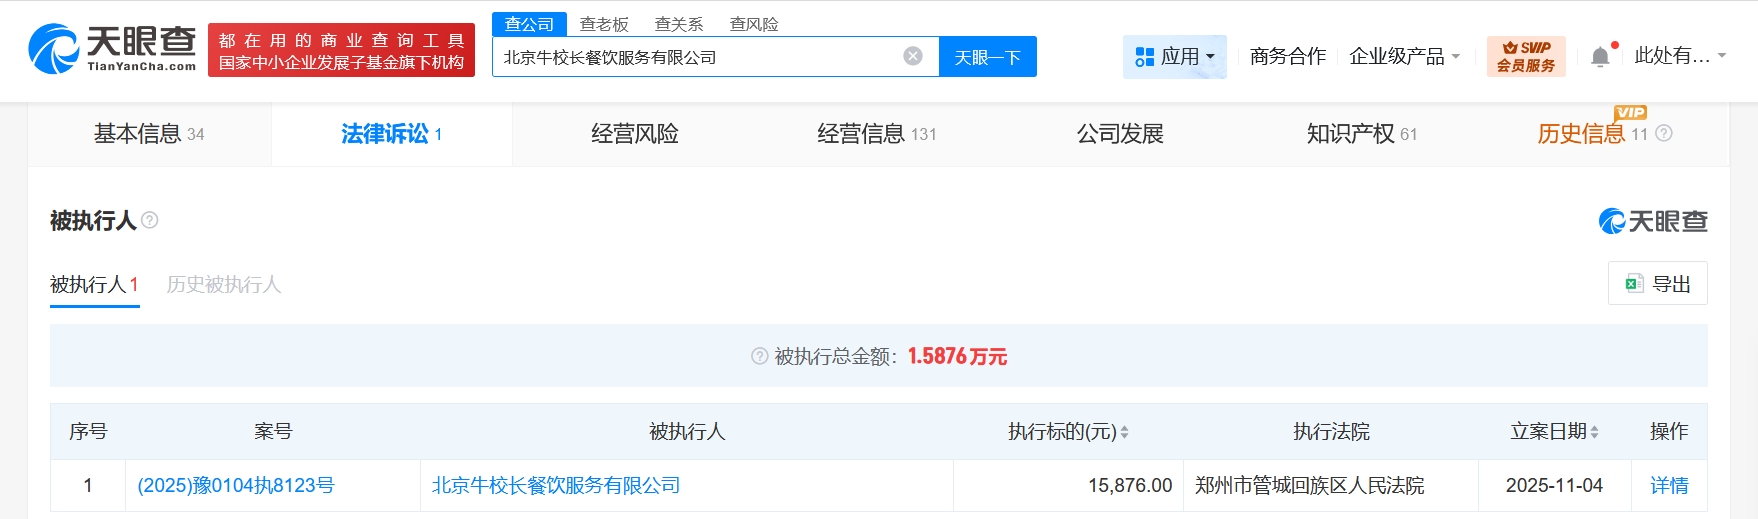This screenshot has height=519, width=1758.
Task: Open case (2025)豫0104执8123号 link
Action: pyautogui.click(x=236, y=486)
